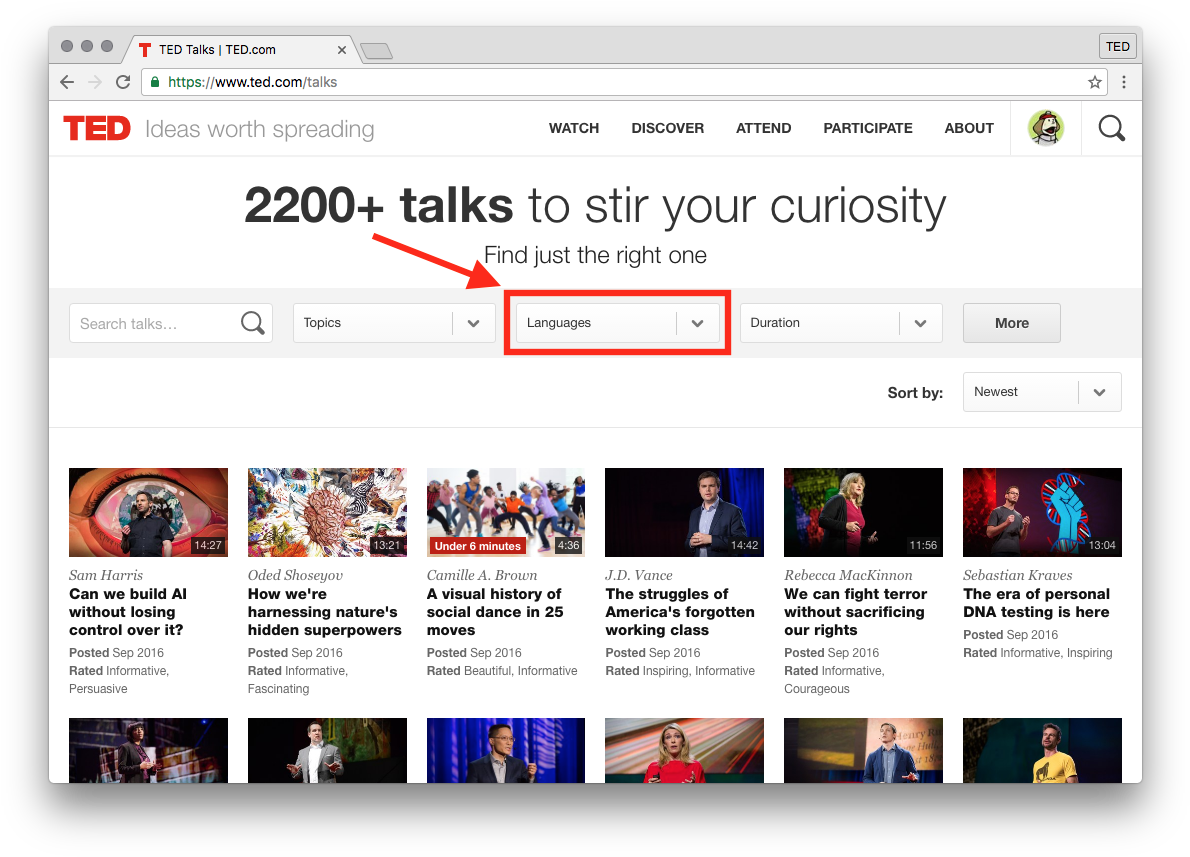Open a new browser tab
The height and width of the screenshot is (857, 1190).
point(376,51)
